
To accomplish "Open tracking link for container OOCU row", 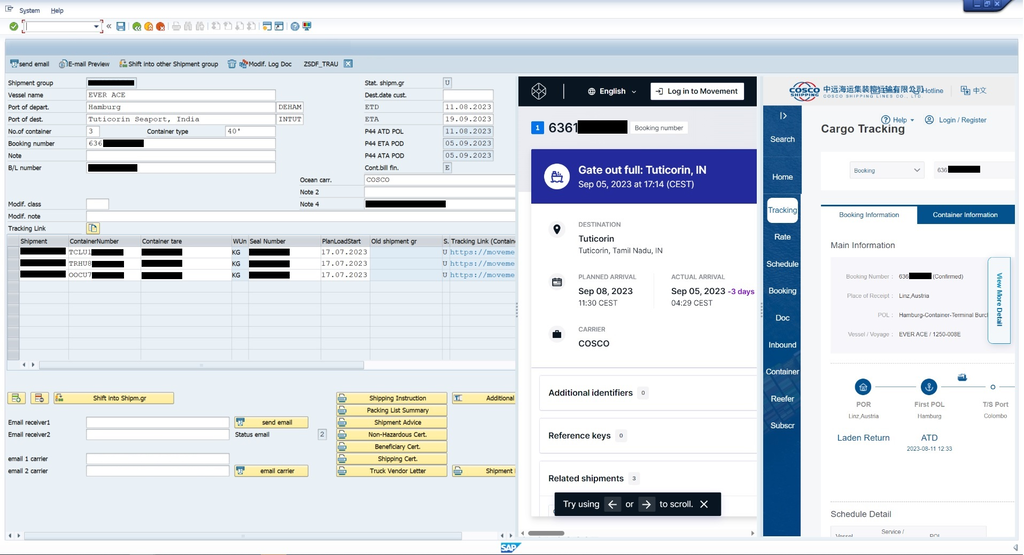I will click(482, 275).
